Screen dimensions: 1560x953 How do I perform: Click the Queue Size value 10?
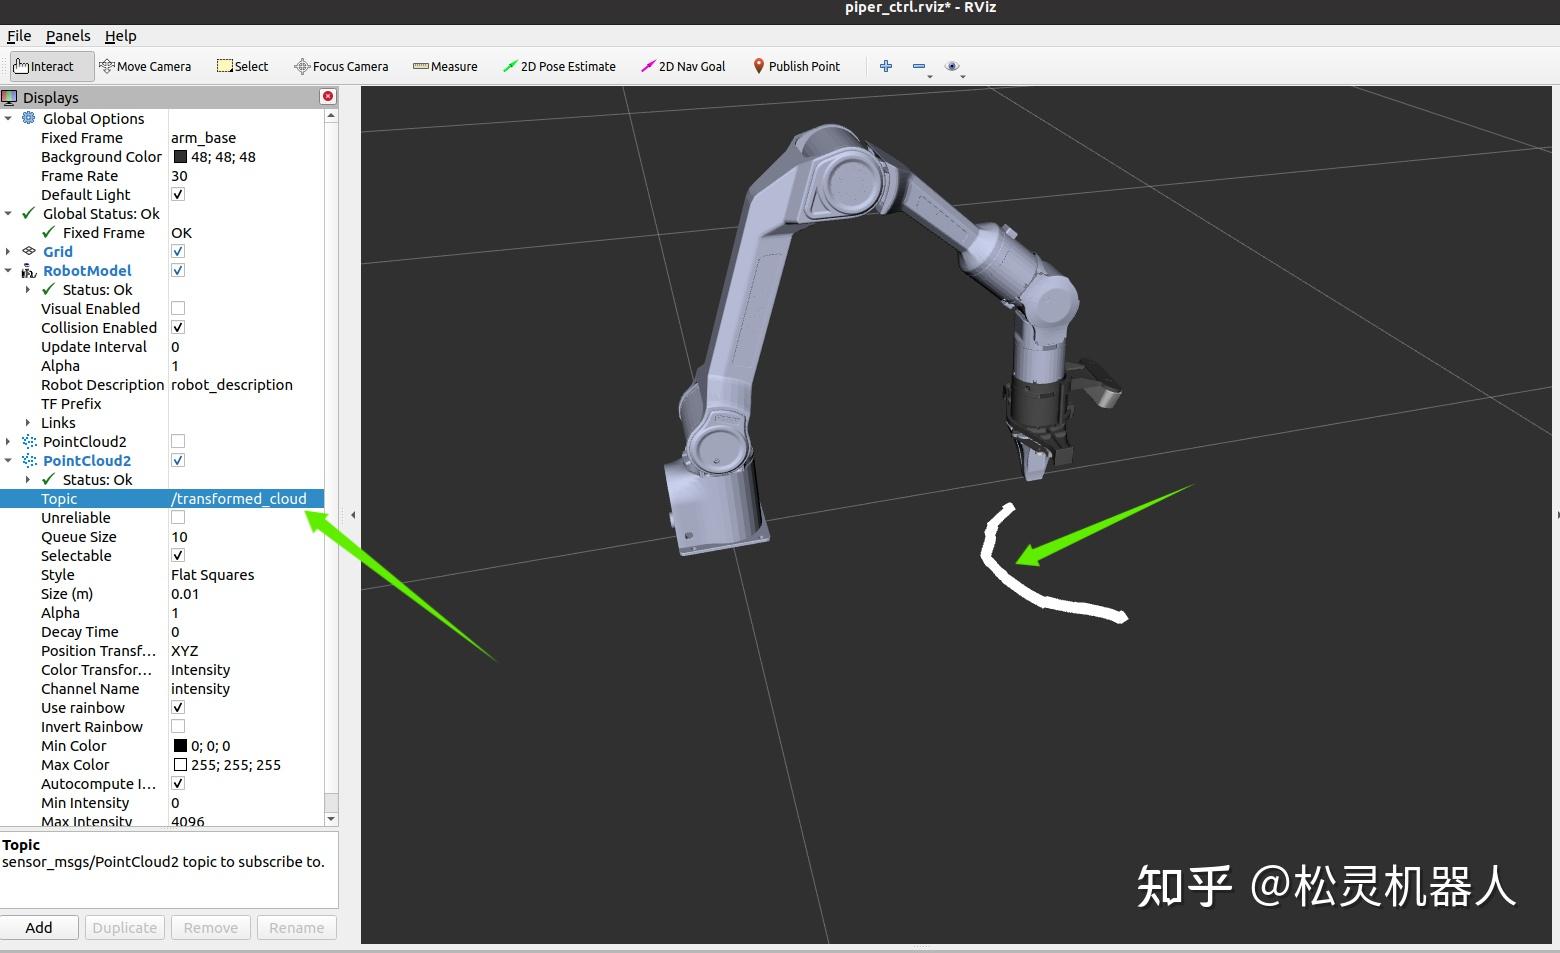coord(246,536)
